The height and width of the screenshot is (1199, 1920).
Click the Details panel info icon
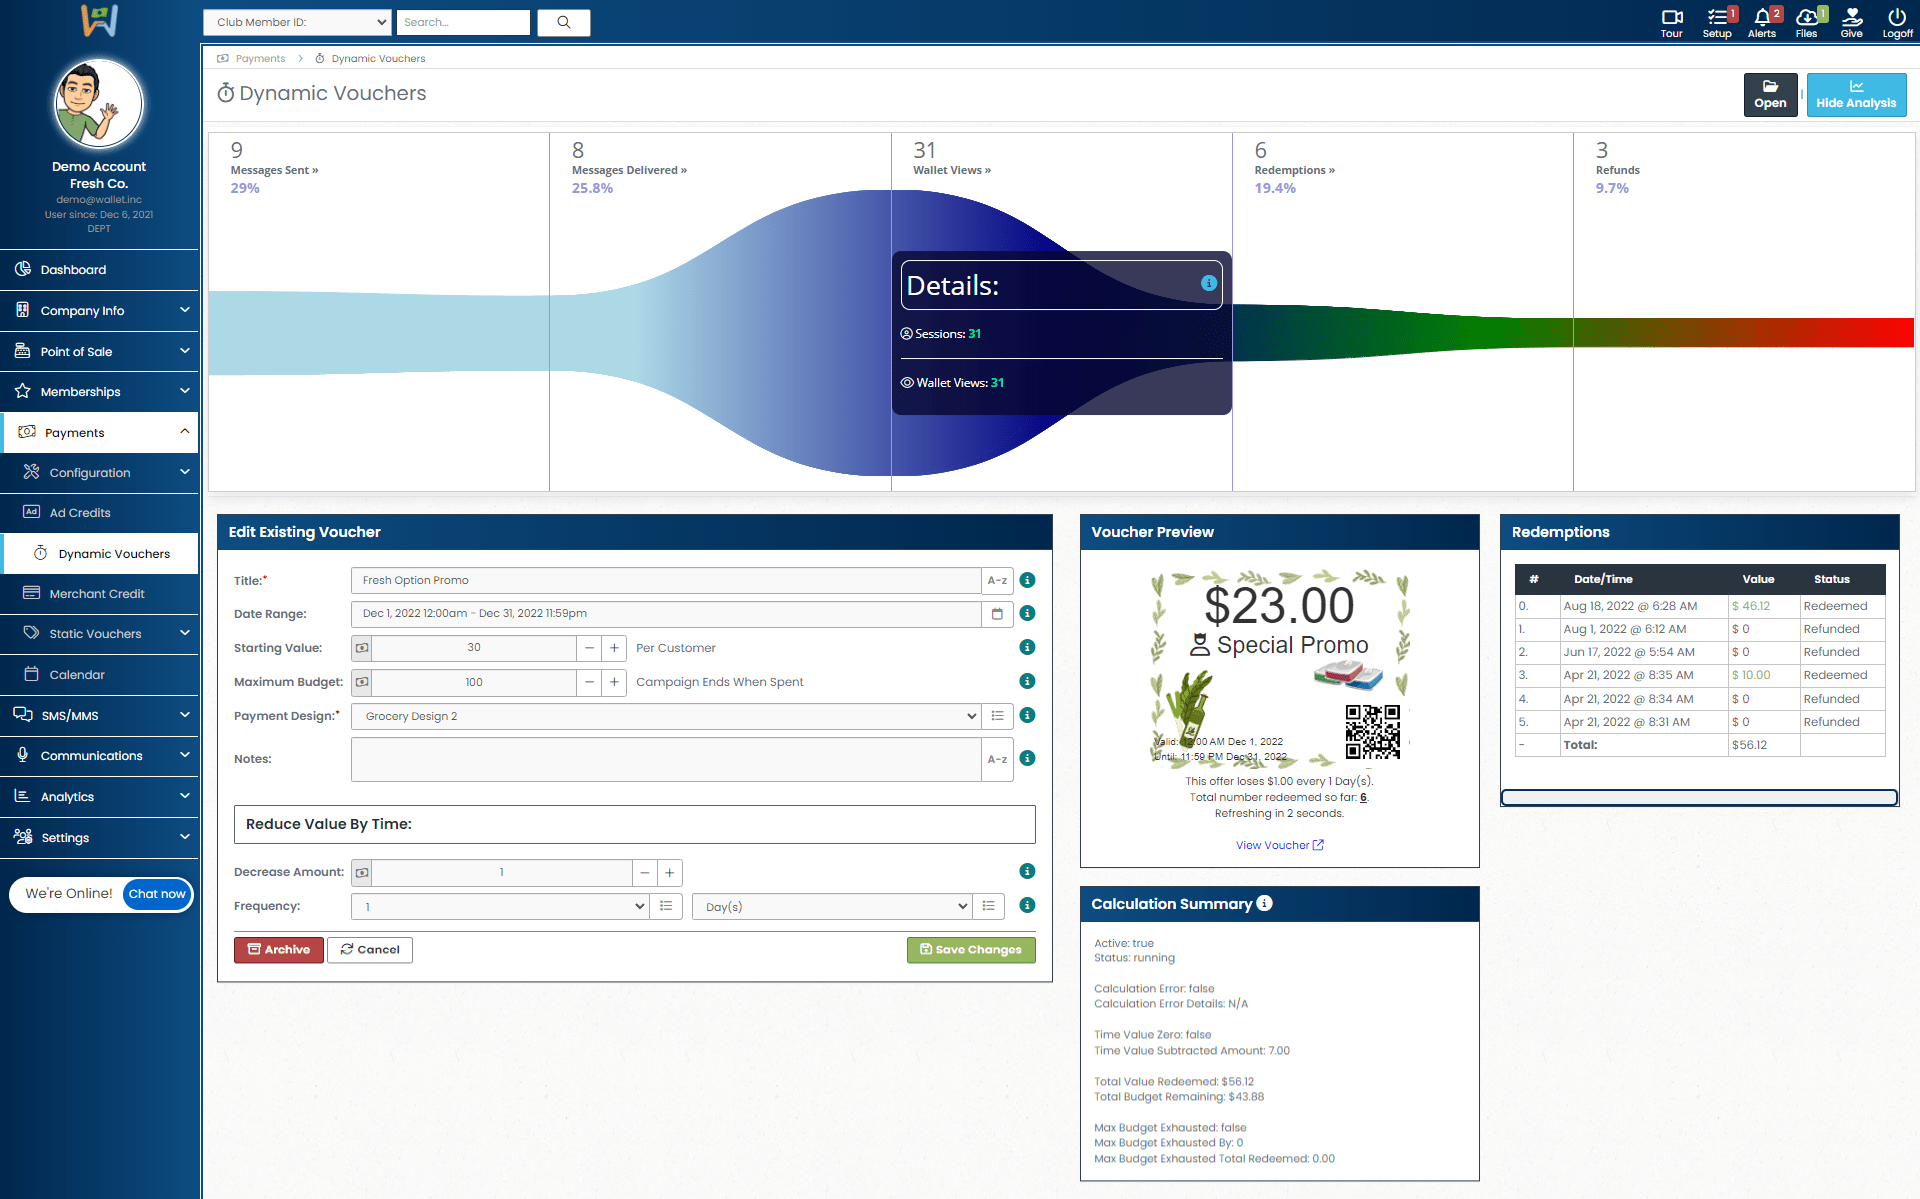[1208, 283]
